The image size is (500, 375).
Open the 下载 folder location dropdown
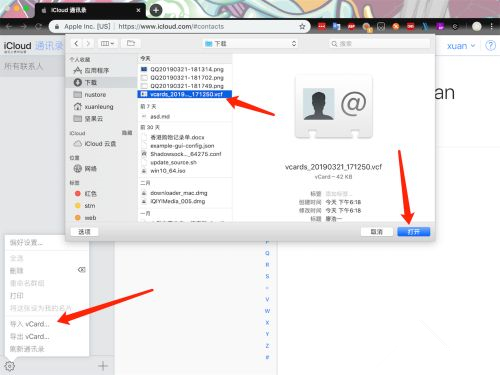(251, 44)
